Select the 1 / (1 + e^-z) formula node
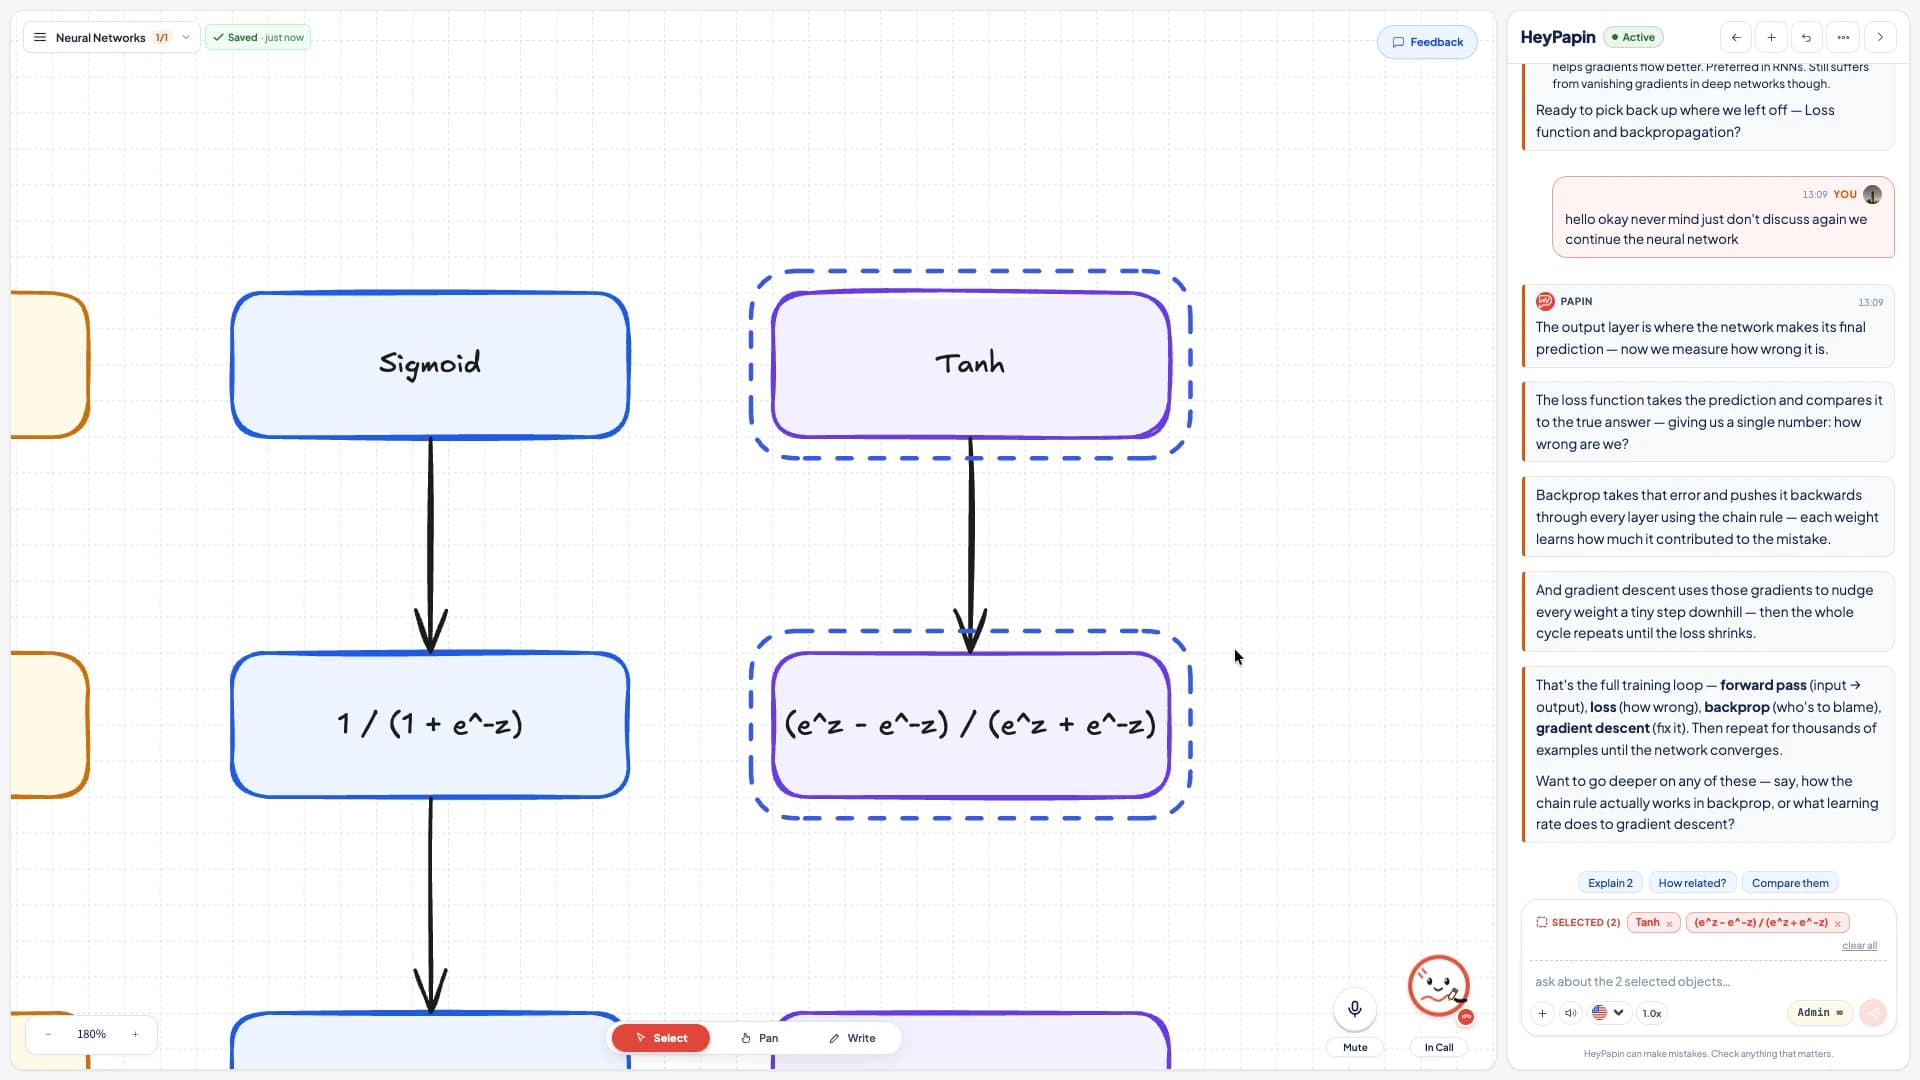 click(430, 725)
